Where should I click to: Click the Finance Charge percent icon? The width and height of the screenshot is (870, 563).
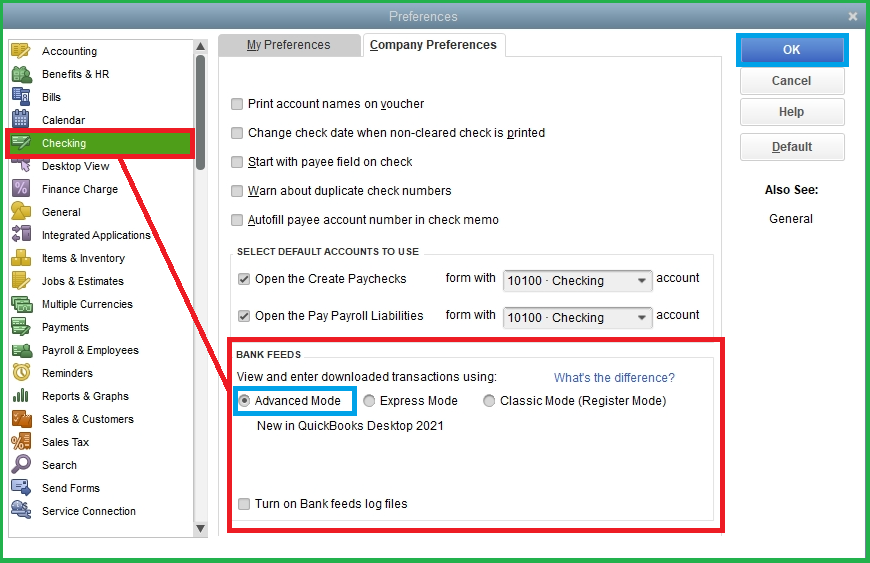21,189
